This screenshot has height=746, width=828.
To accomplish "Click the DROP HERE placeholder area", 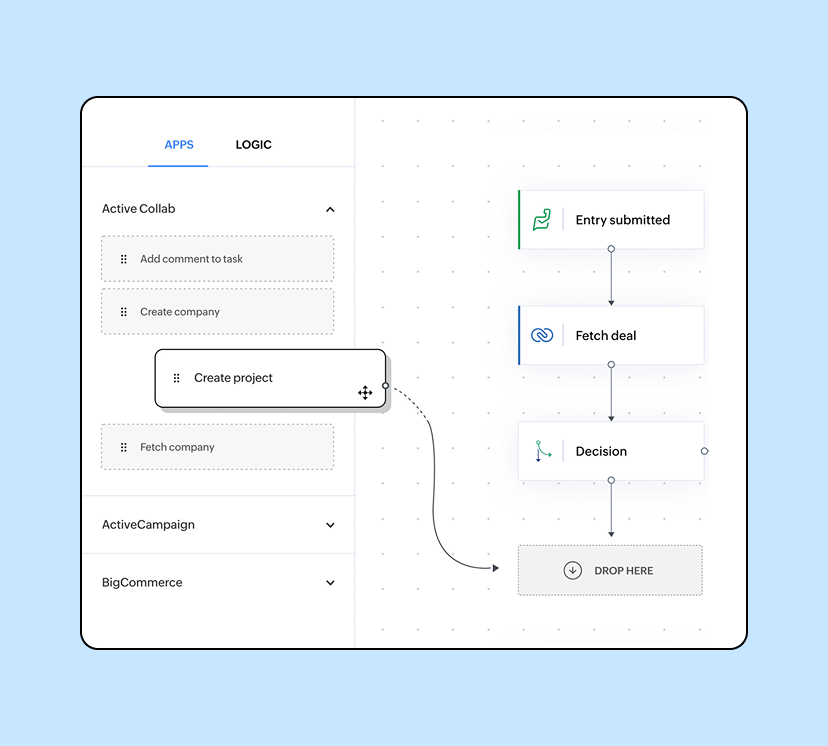I will 610,569.
